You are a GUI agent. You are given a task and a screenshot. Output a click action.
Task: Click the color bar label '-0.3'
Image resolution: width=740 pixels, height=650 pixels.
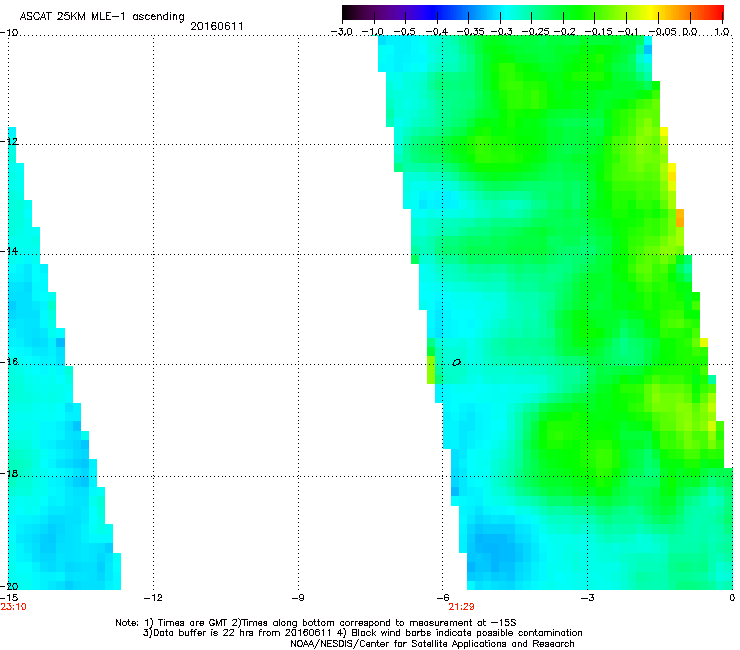click(x=501, y=32)
